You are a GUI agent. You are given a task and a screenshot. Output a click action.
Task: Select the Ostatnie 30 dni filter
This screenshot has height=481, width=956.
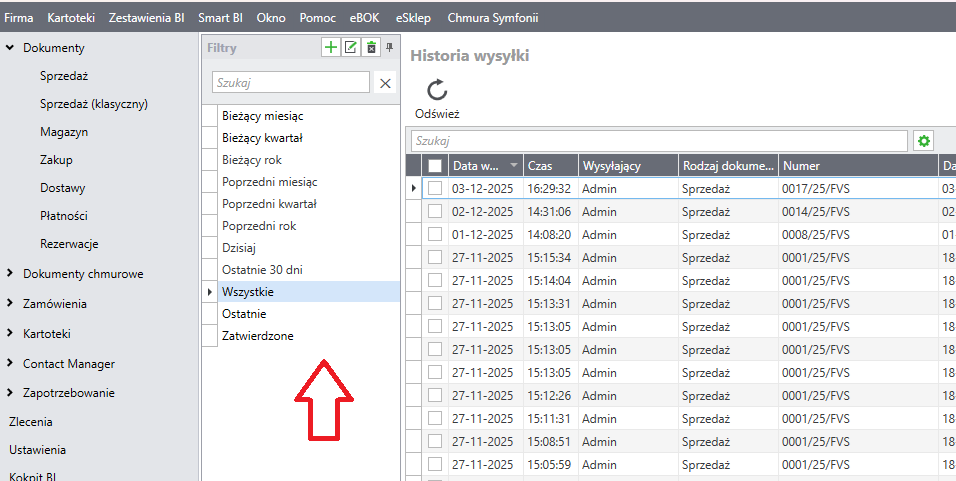pos(262,270)
